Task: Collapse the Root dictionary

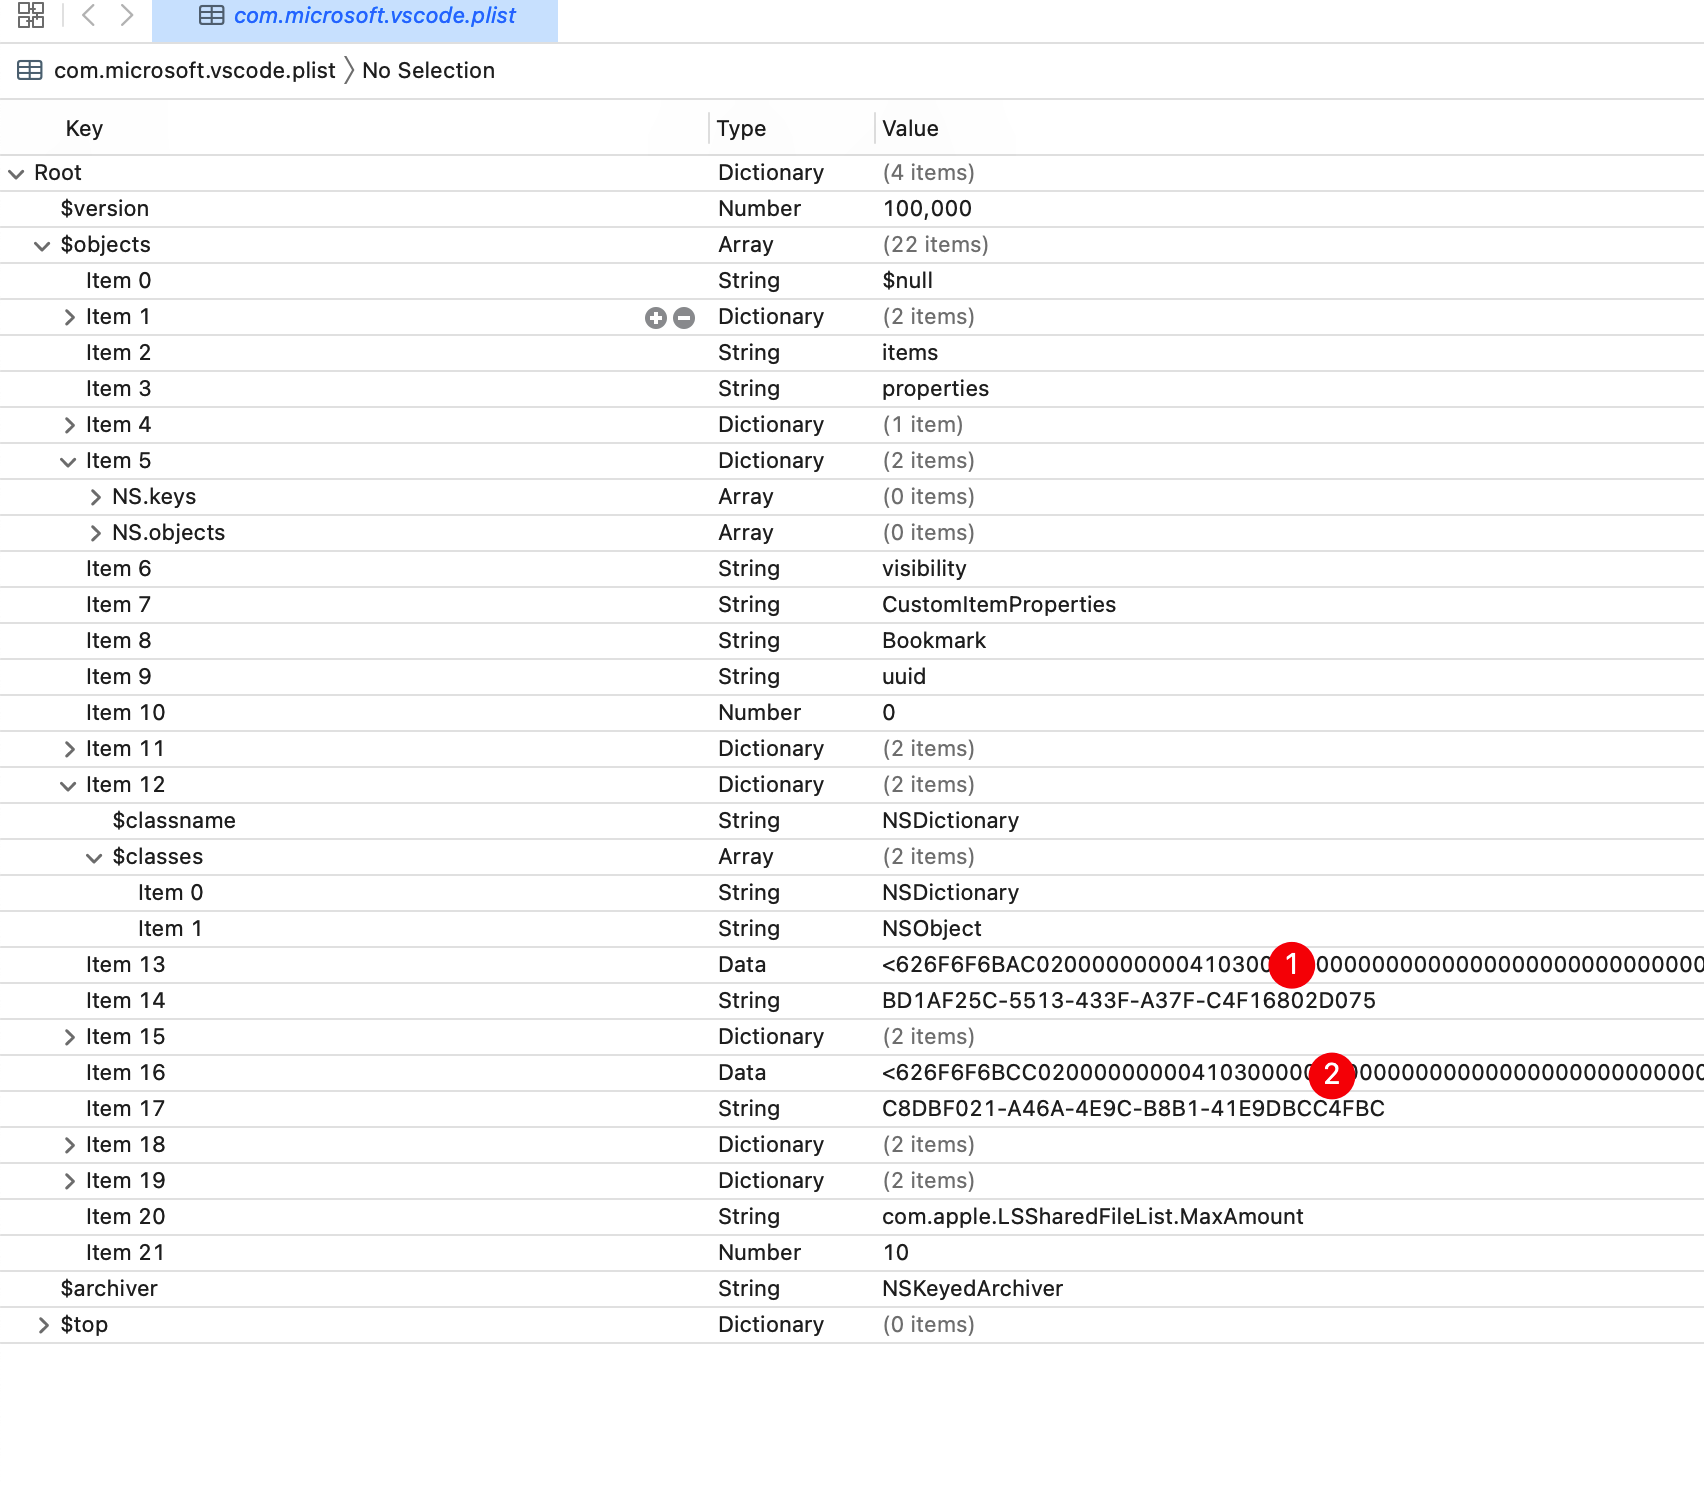Action: coord(16,173)
